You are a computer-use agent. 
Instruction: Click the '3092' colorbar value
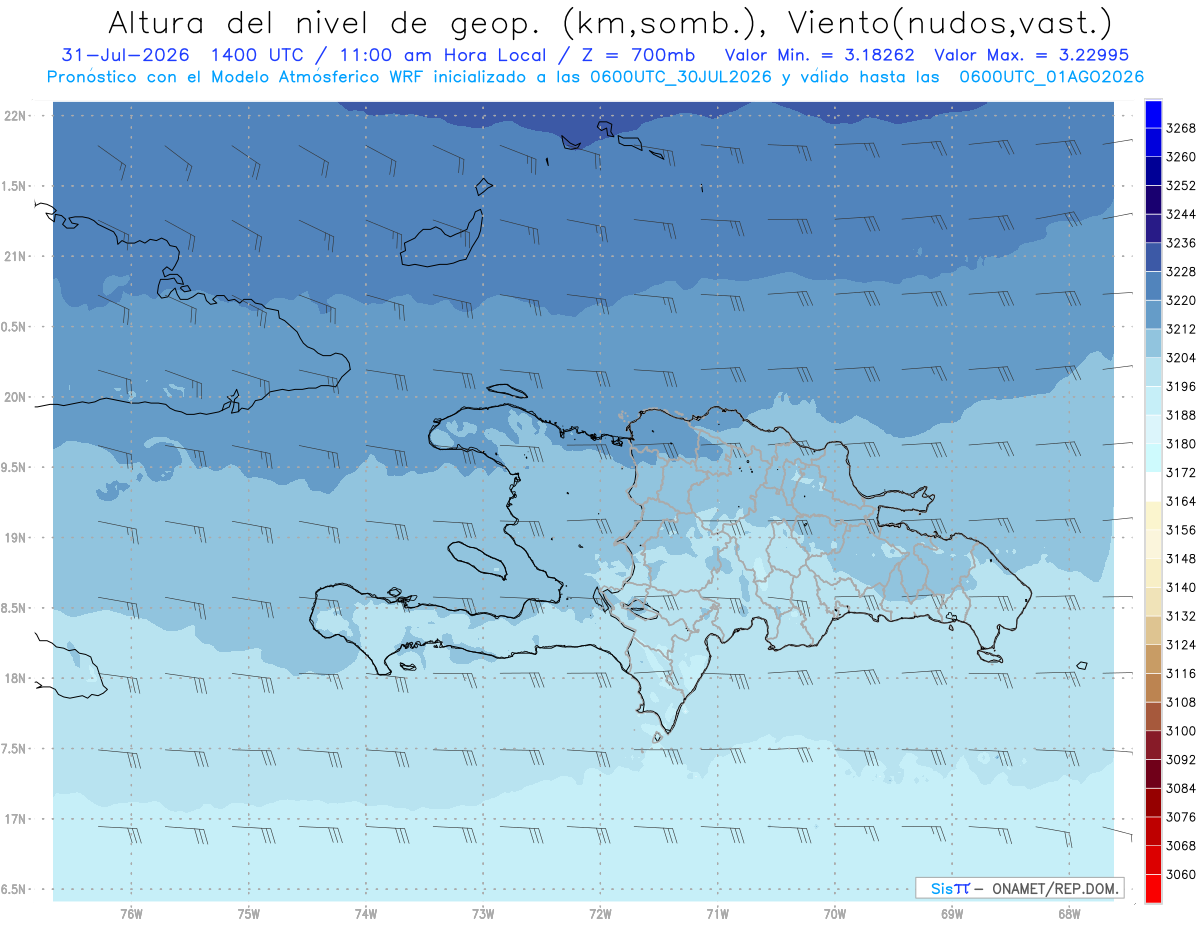coord(1181,759)
